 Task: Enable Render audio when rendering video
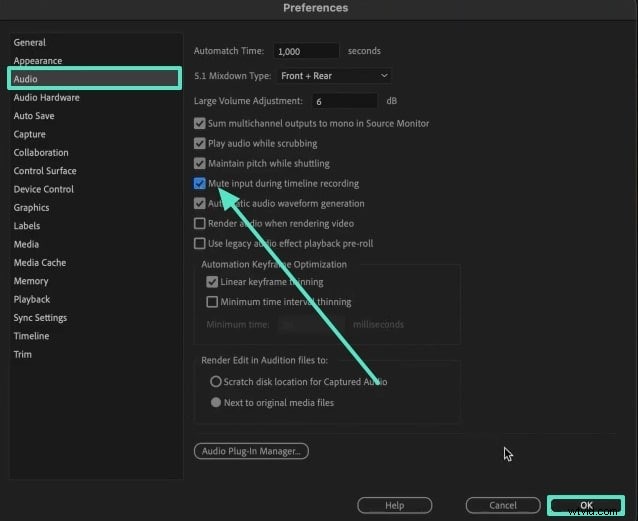point(200,223)
